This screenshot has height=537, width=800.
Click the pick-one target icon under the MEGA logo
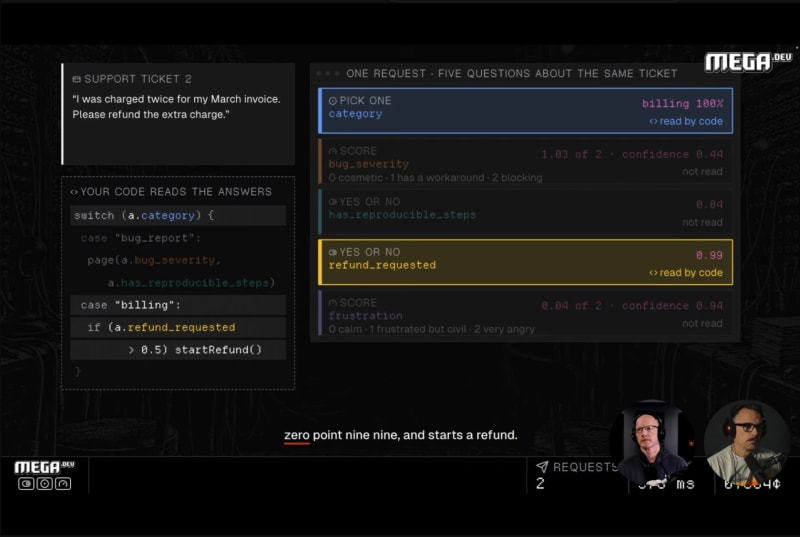point(44,483)
